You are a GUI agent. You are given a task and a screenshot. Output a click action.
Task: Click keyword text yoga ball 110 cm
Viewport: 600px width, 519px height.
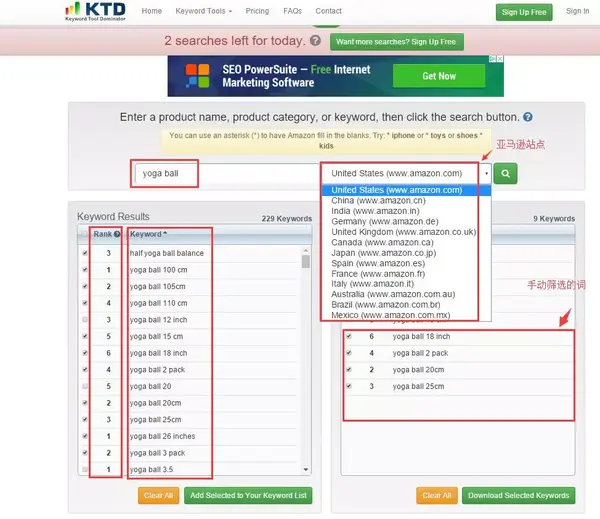pos(158,303)
